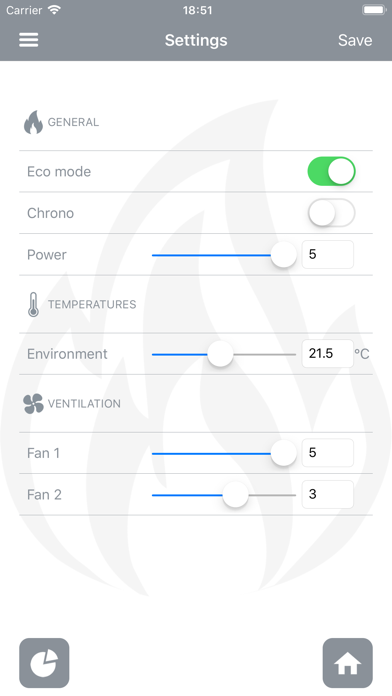This screenshot has height=696, width=392.
Task: Click the Fan 2 slider knob
Action: pos(235,494)
